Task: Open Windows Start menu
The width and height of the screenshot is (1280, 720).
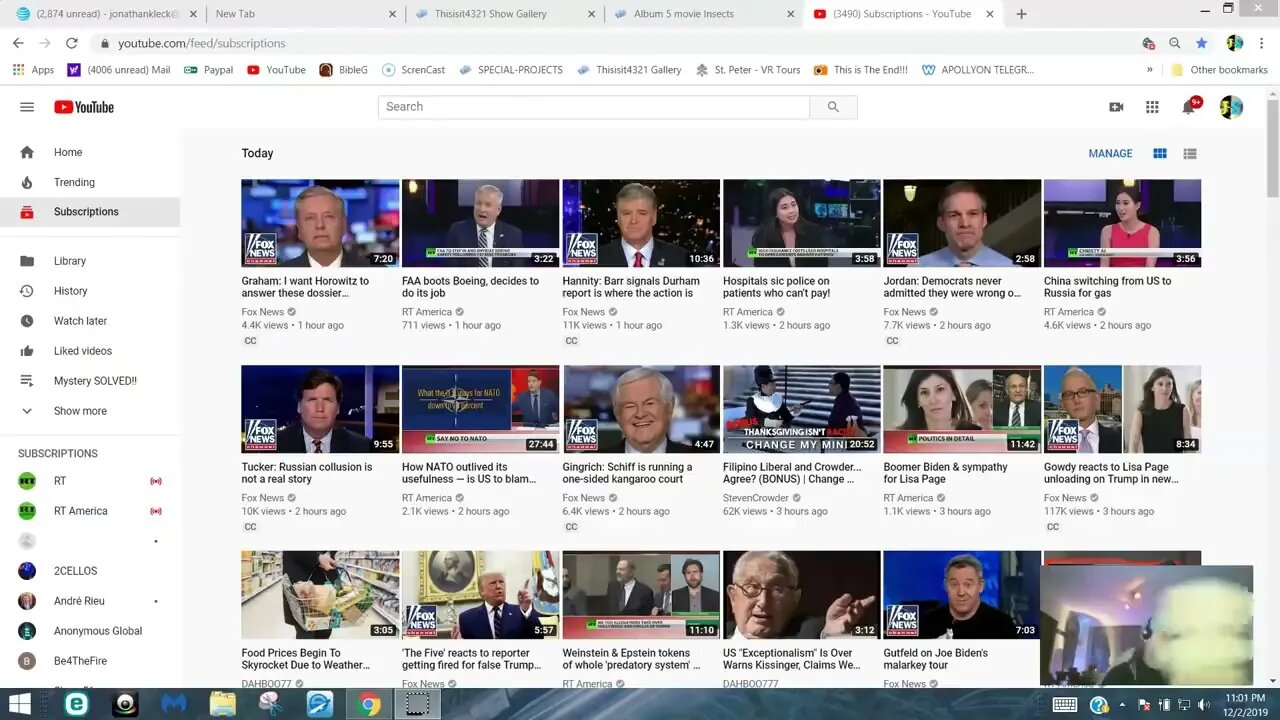Action: 19,704
